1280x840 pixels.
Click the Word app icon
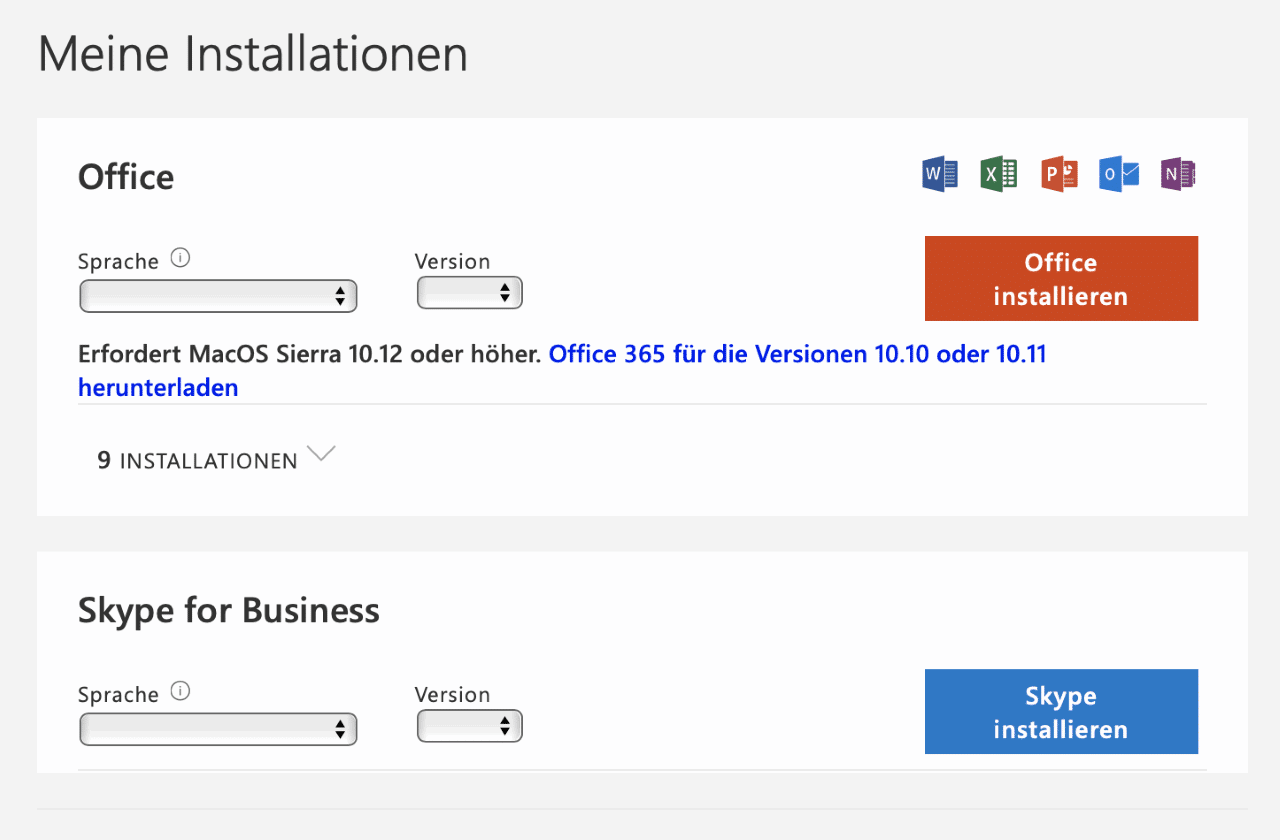(939, 175)
